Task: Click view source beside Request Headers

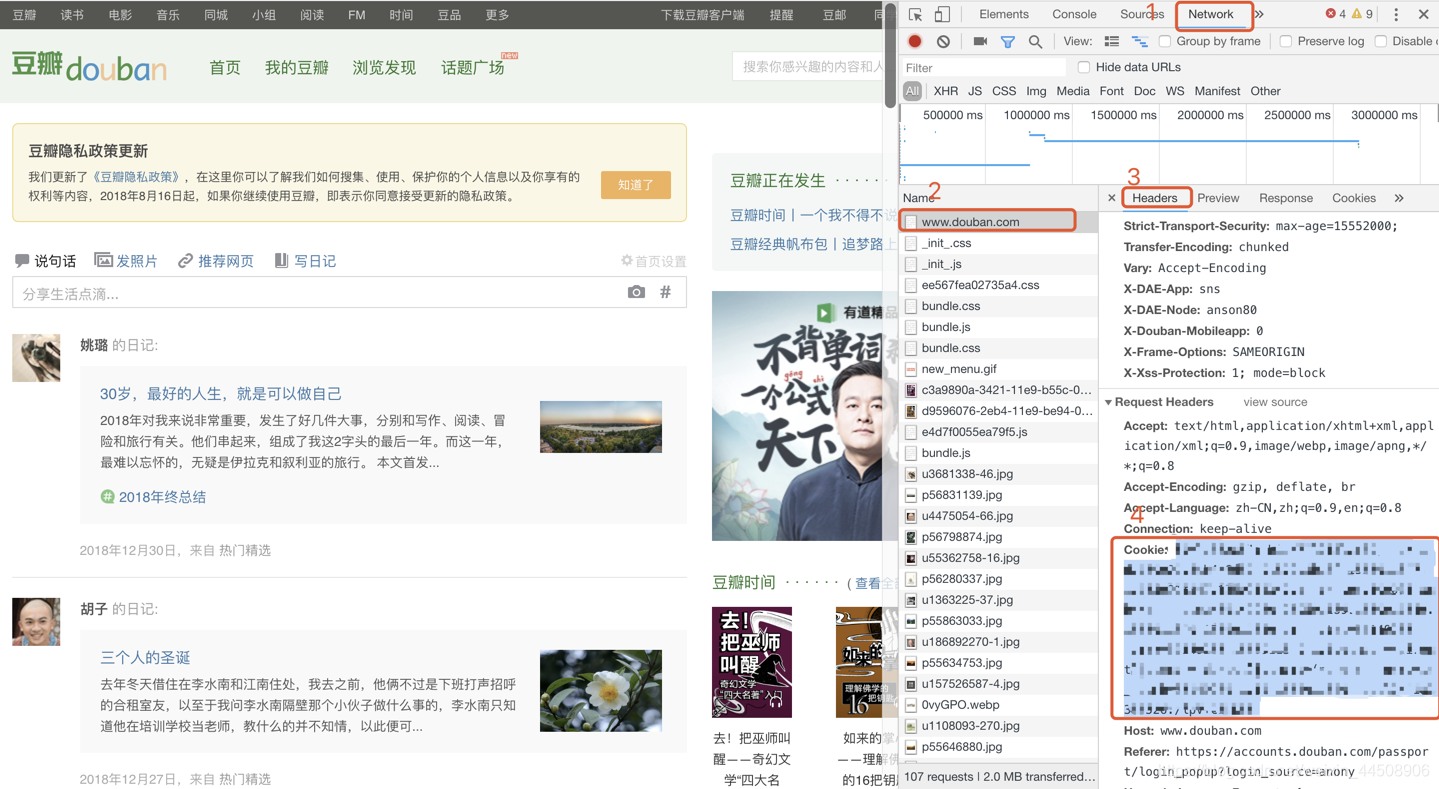Action: point(1275,402)
